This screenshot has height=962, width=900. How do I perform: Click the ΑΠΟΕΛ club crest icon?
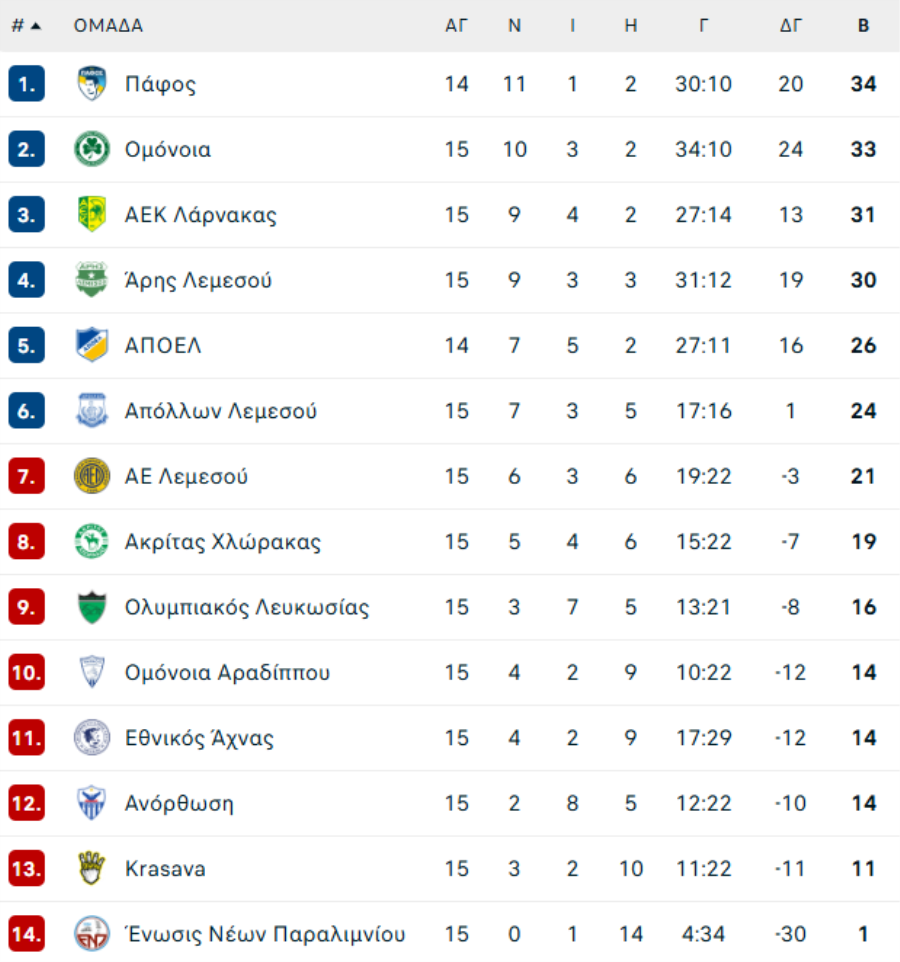click(x=92, y=346)
